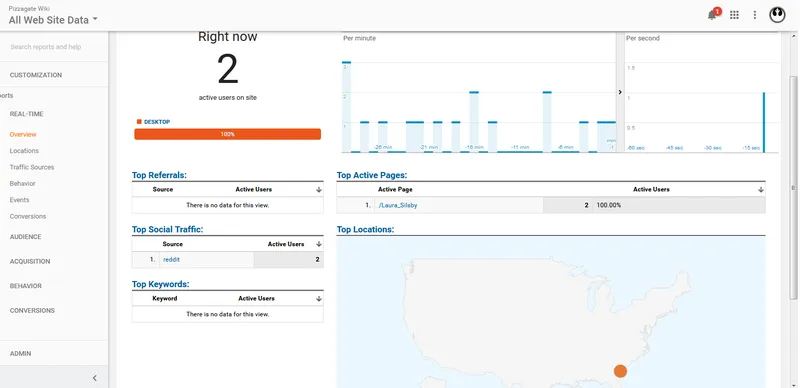Expand the Audience section
The width and height of the screenshot is (800, 388).
(26, 237)
